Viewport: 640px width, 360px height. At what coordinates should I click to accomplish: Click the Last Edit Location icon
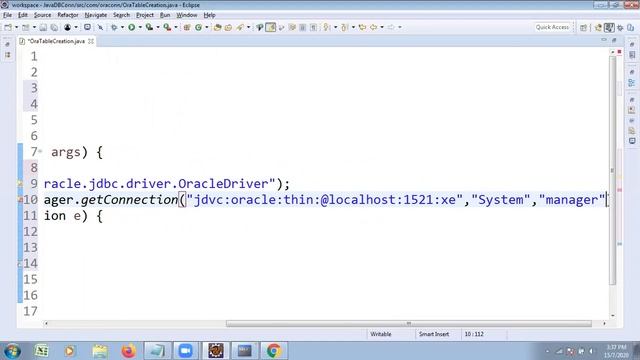click(362, 27)
